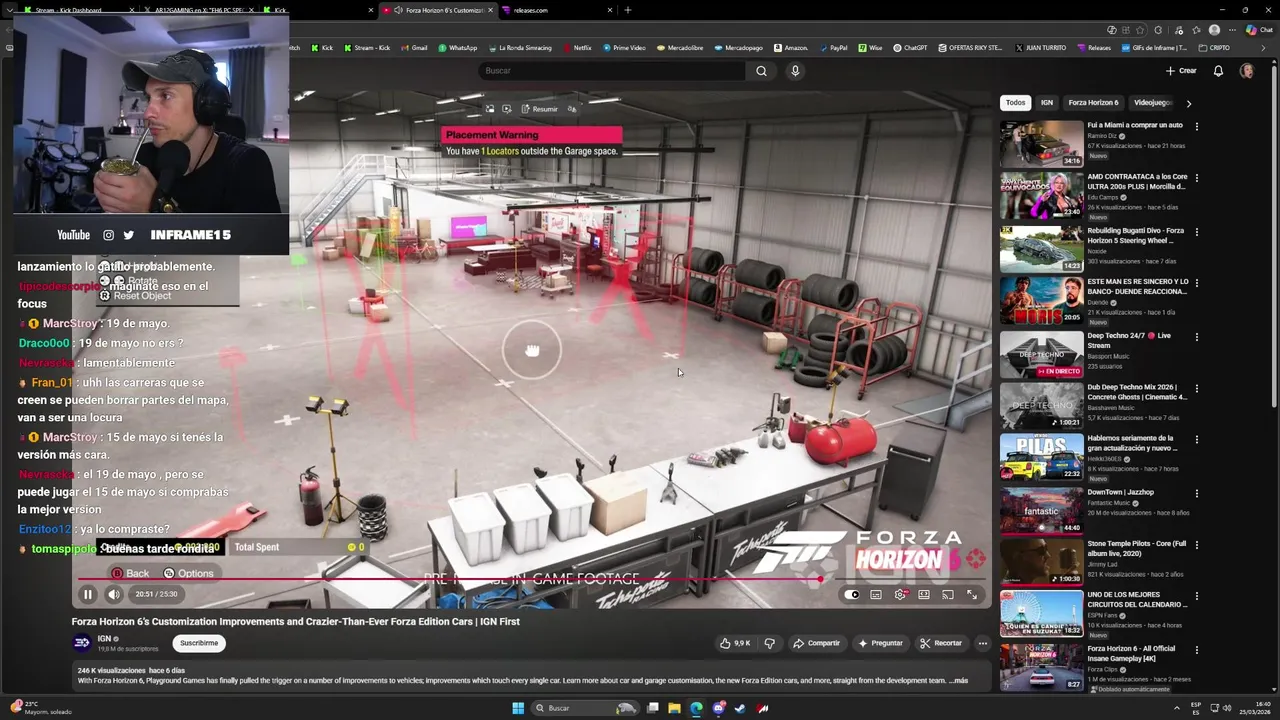Viewport: 1280px width, 720px height.
Task: Open 'Rebuilding Bugatti Divo' video title
Action: tap(1136, 236)
